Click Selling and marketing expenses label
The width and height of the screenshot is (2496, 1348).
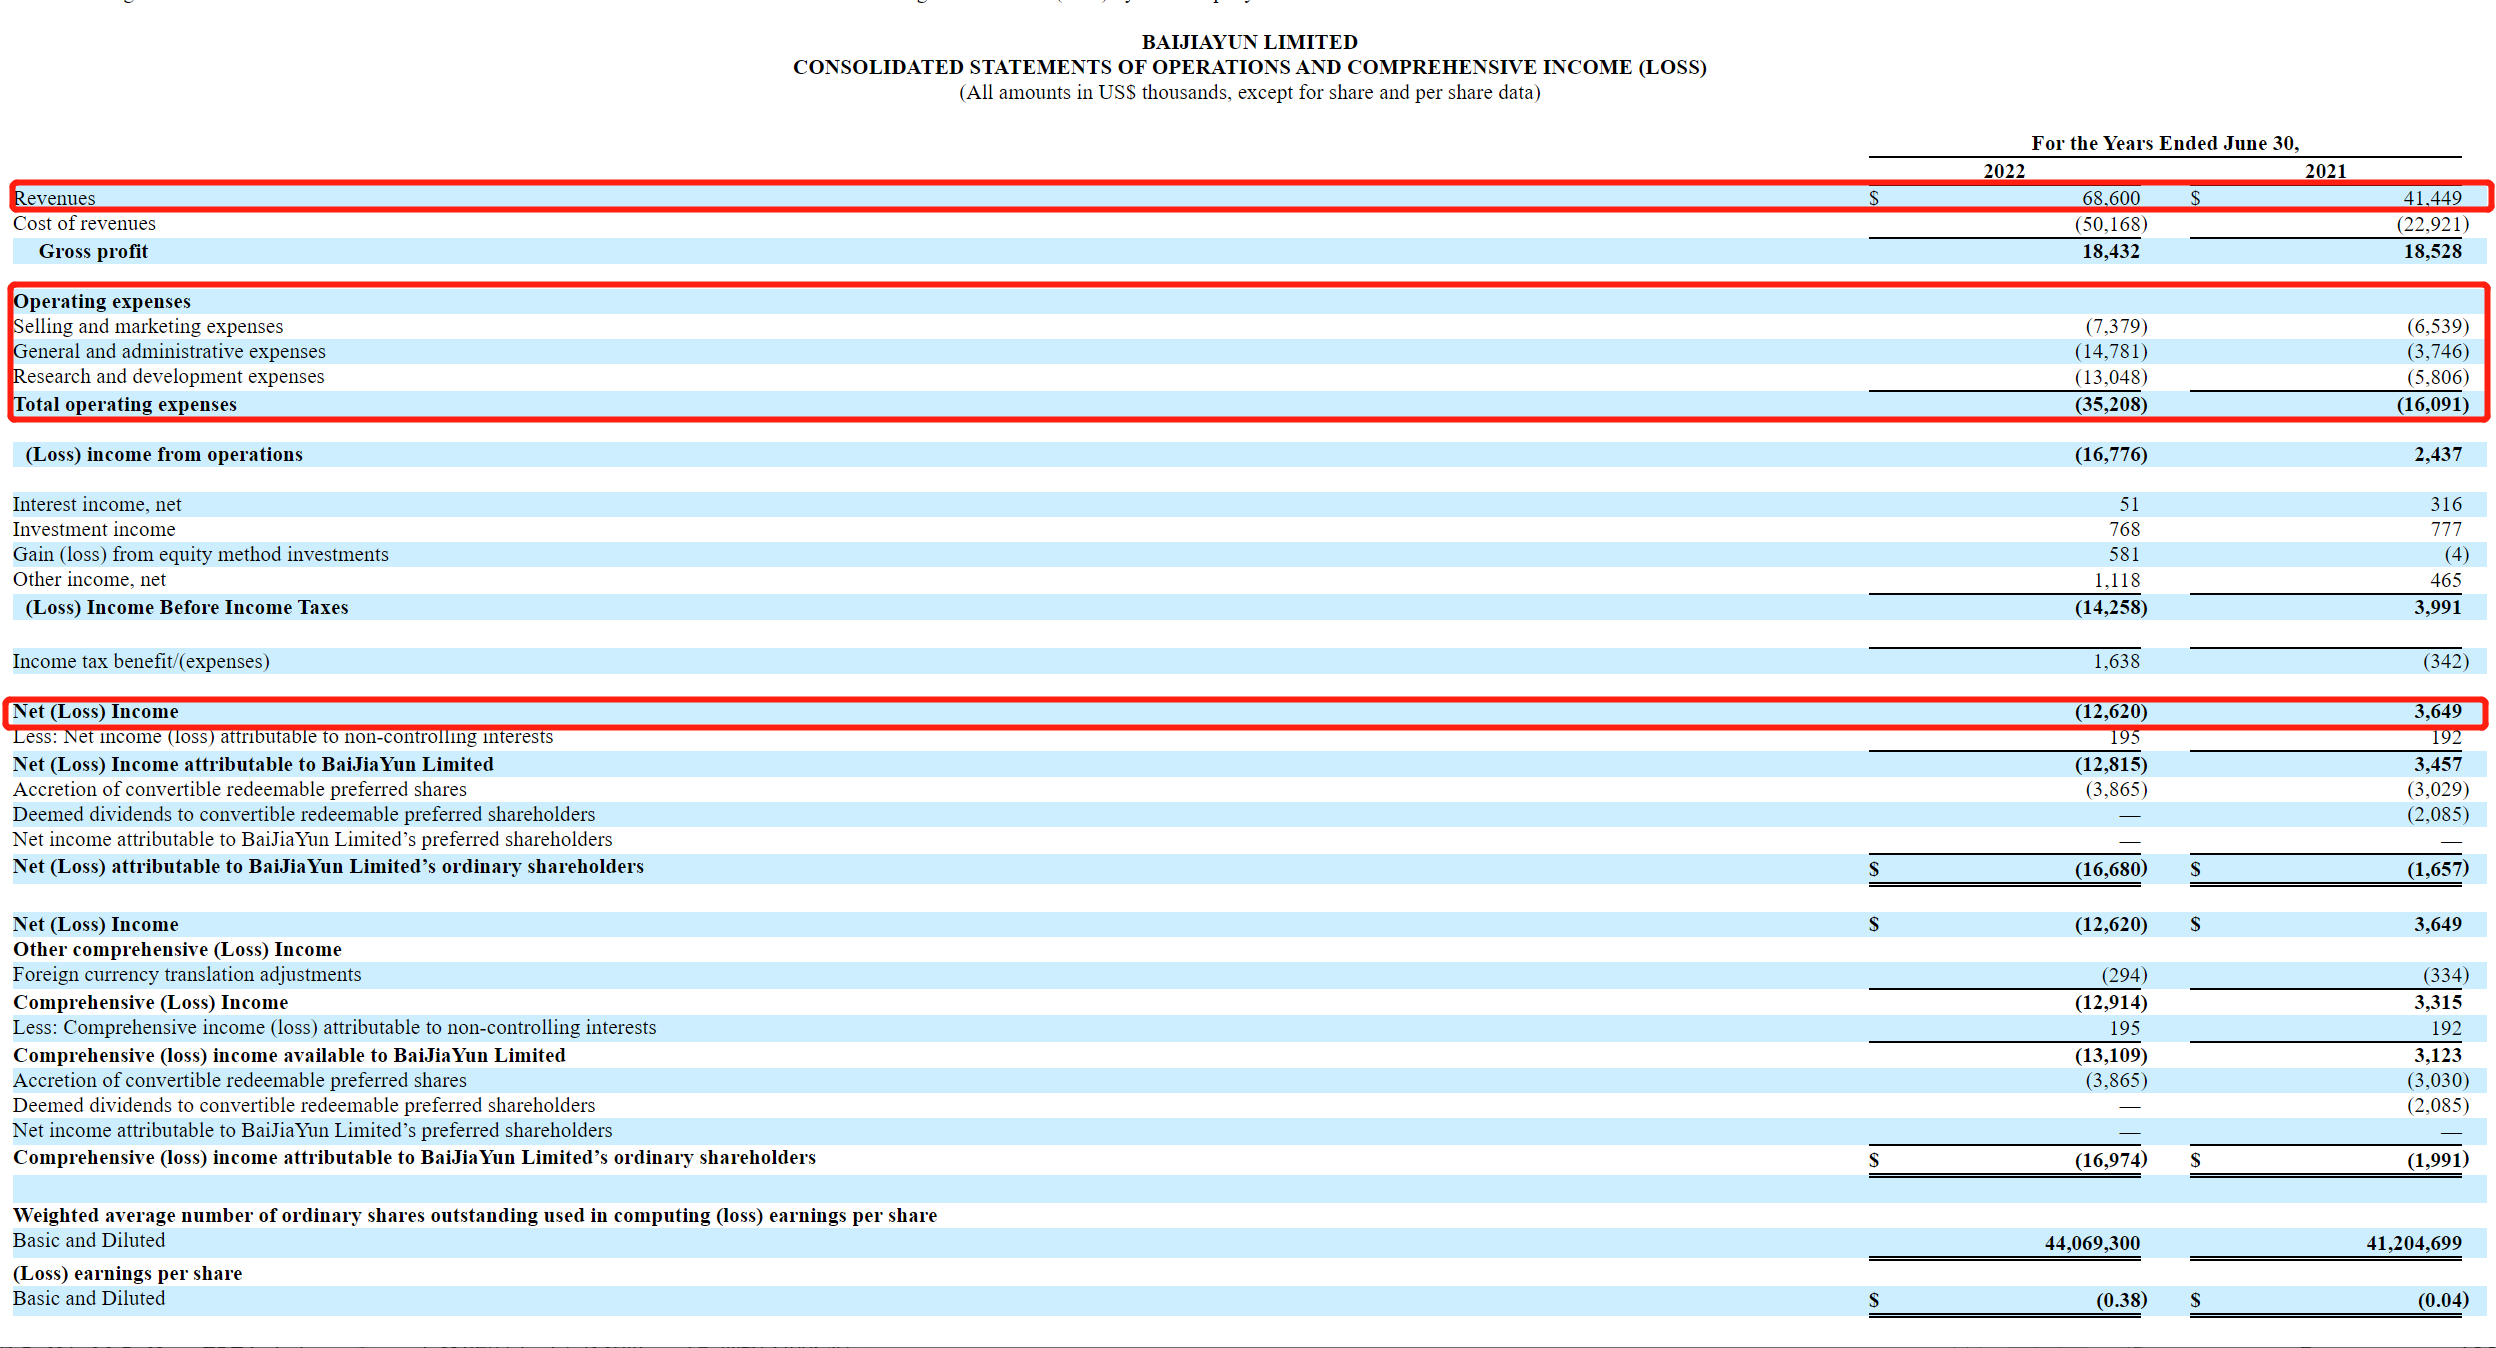click(x=148, y=327)
